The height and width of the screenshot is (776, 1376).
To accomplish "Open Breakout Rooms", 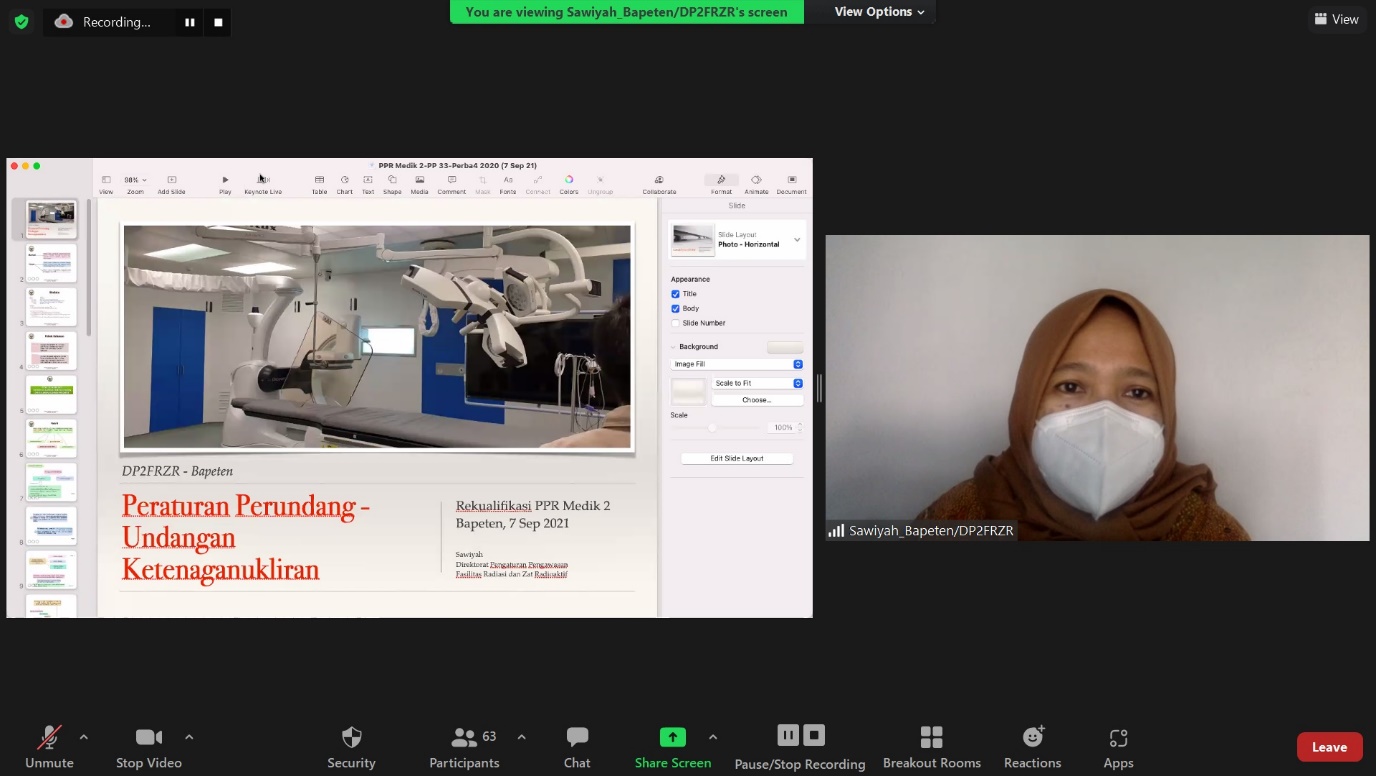I will pyautogui.click(x=932, y=747).
